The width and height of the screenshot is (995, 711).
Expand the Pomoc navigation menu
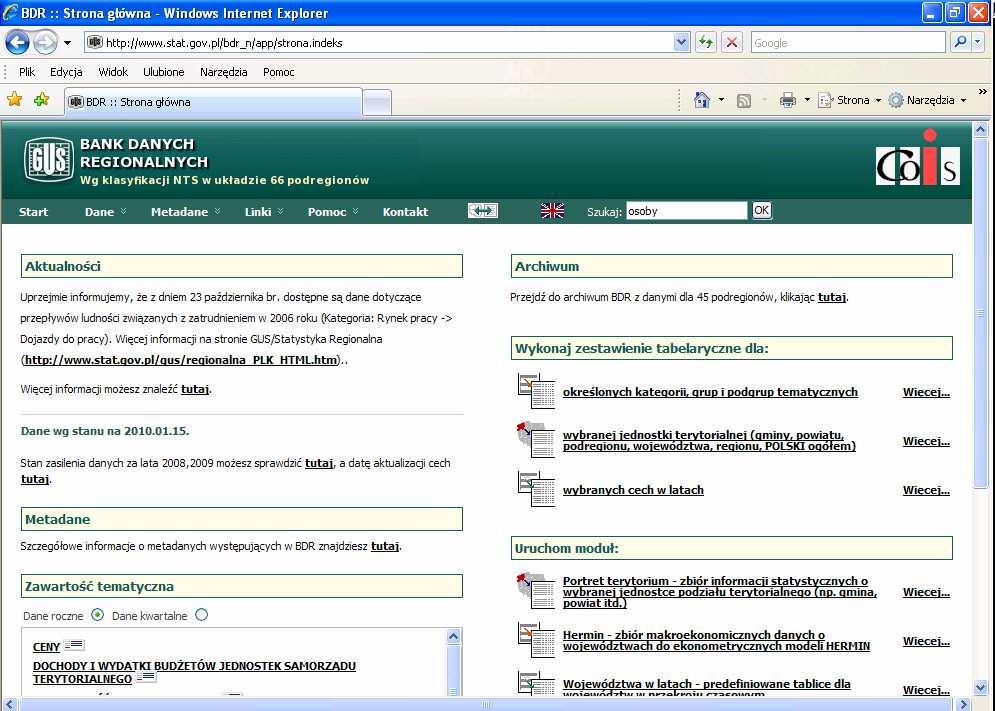[333, 212]
